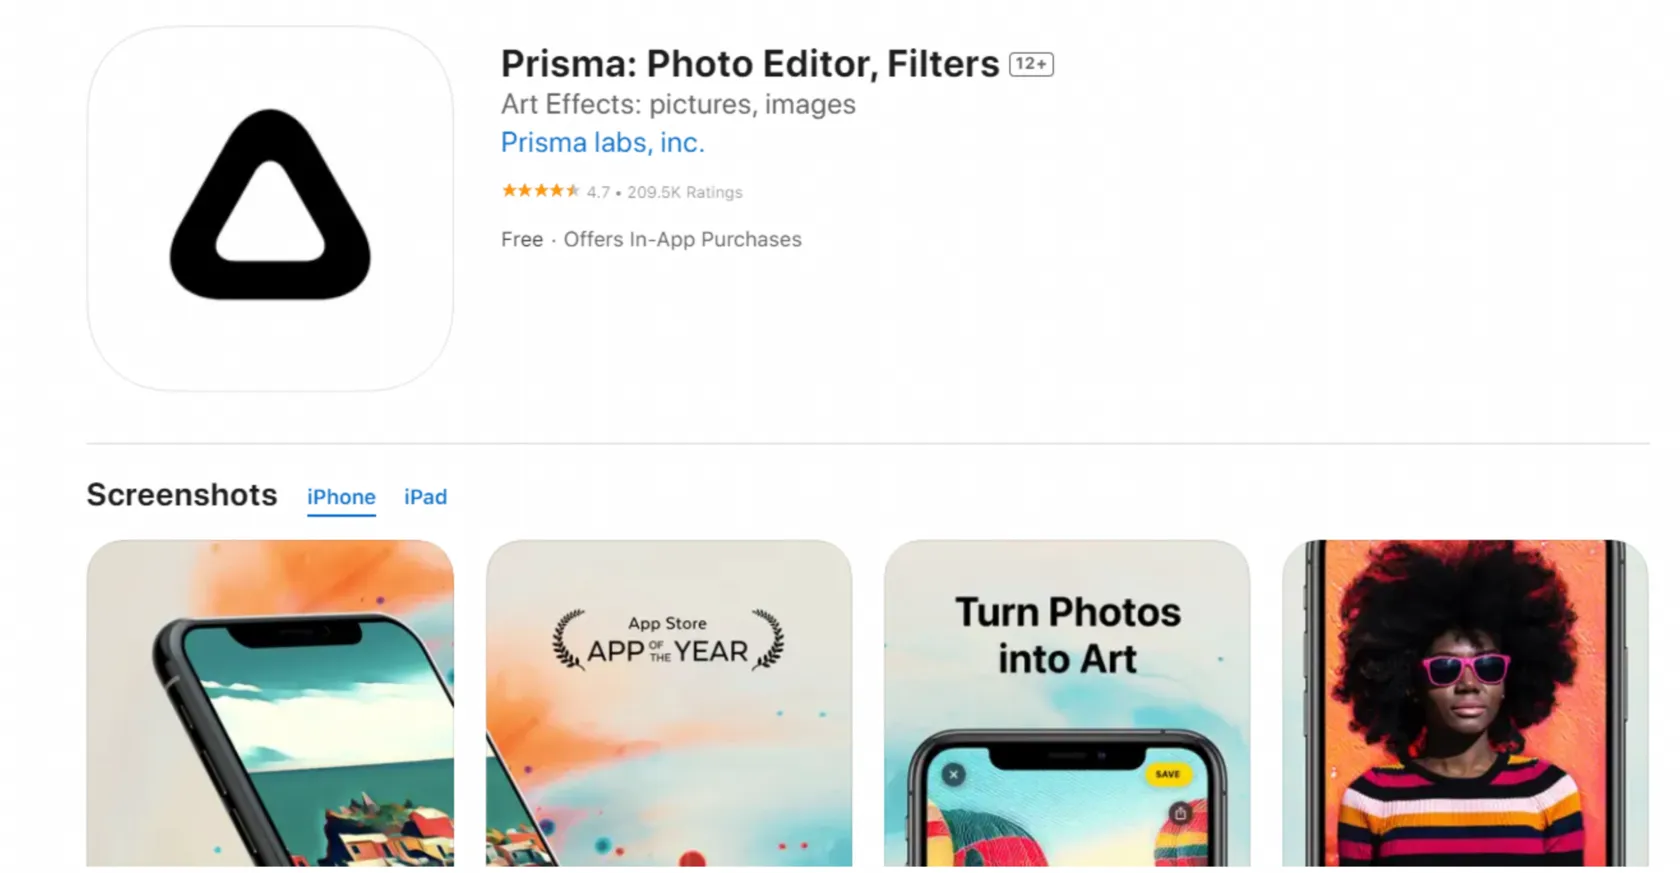Open the screenshot of woman with pink sunglasses
This screenshot has height=873, width=1680.
[1463, 703]
